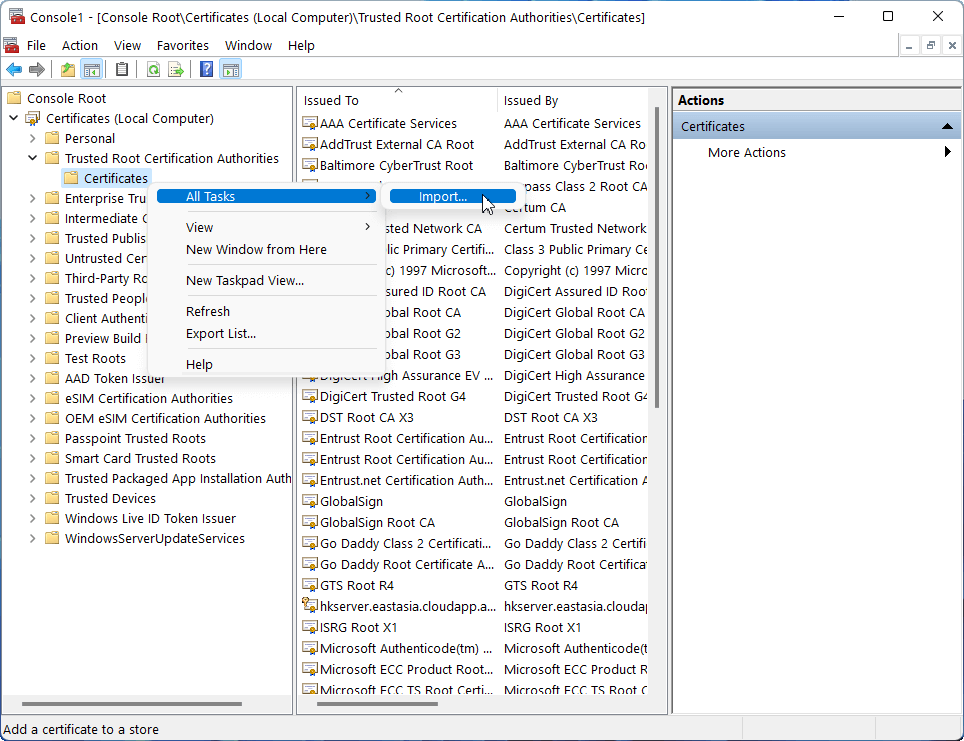
Task: Open Help via the blue question-mark icon
Action: [x=207, y=70]
